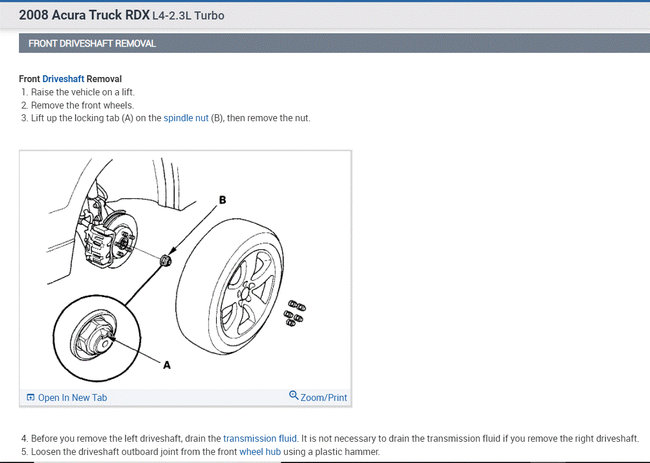
Task: Click step 1 'Raise the vehicle on a lift.'
Action: tap(82, 92)
